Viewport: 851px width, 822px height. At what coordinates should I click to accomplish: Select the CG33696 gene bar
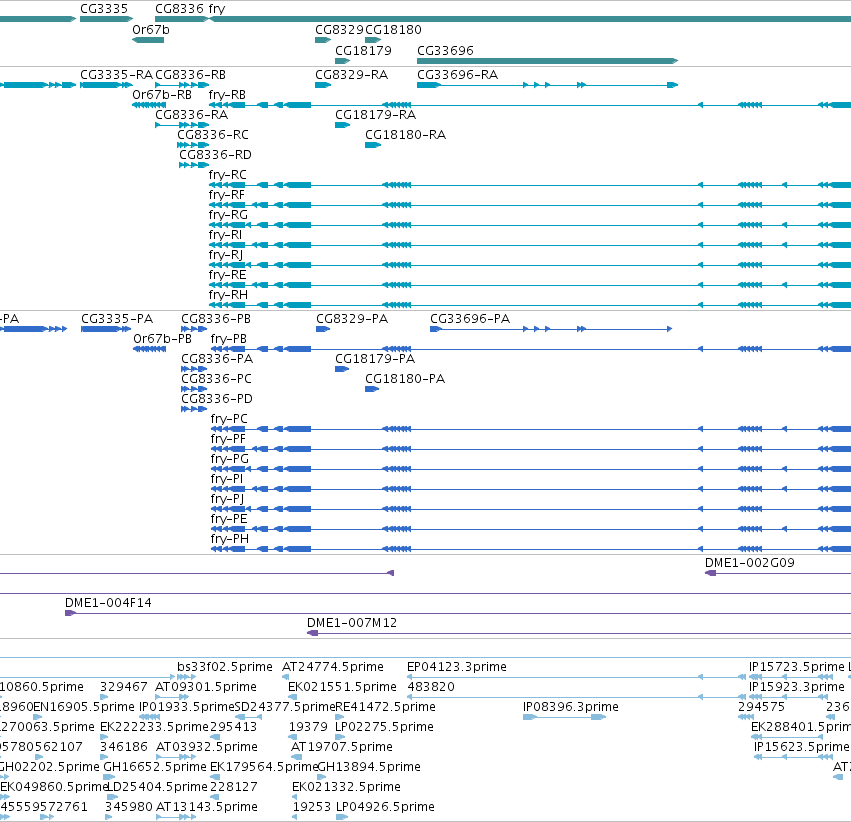coord(547,61)
